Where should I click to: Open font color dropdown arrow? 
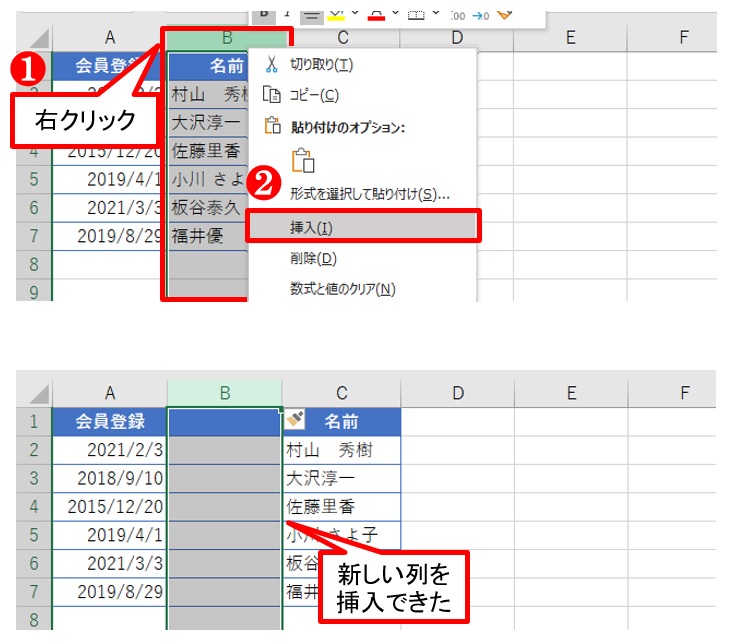[396, 14]
